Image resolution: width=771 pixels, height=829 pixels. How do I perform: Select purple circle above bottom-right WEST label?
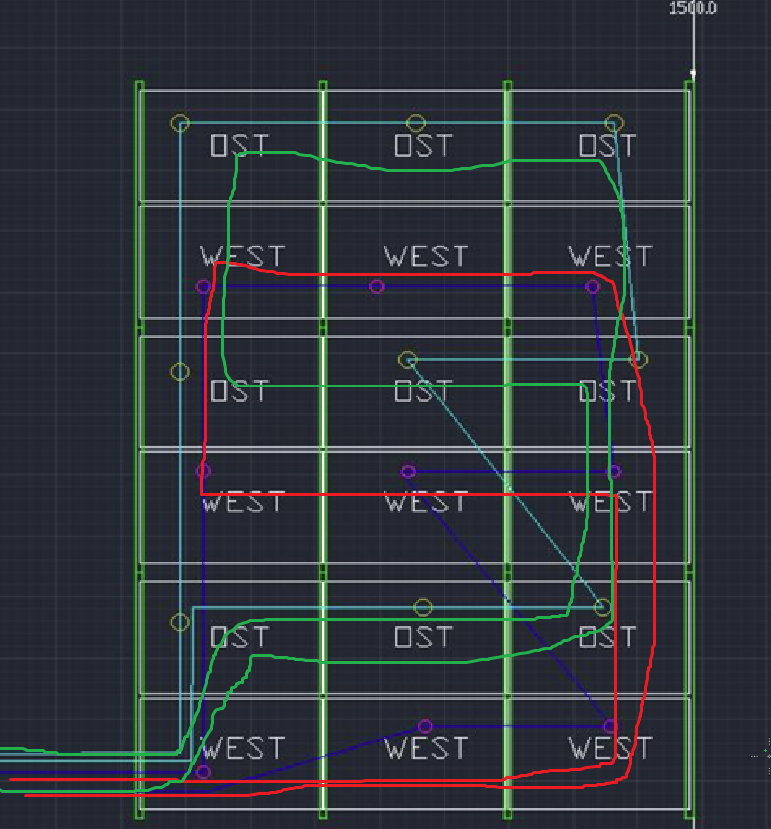click(x=609, y=726)
